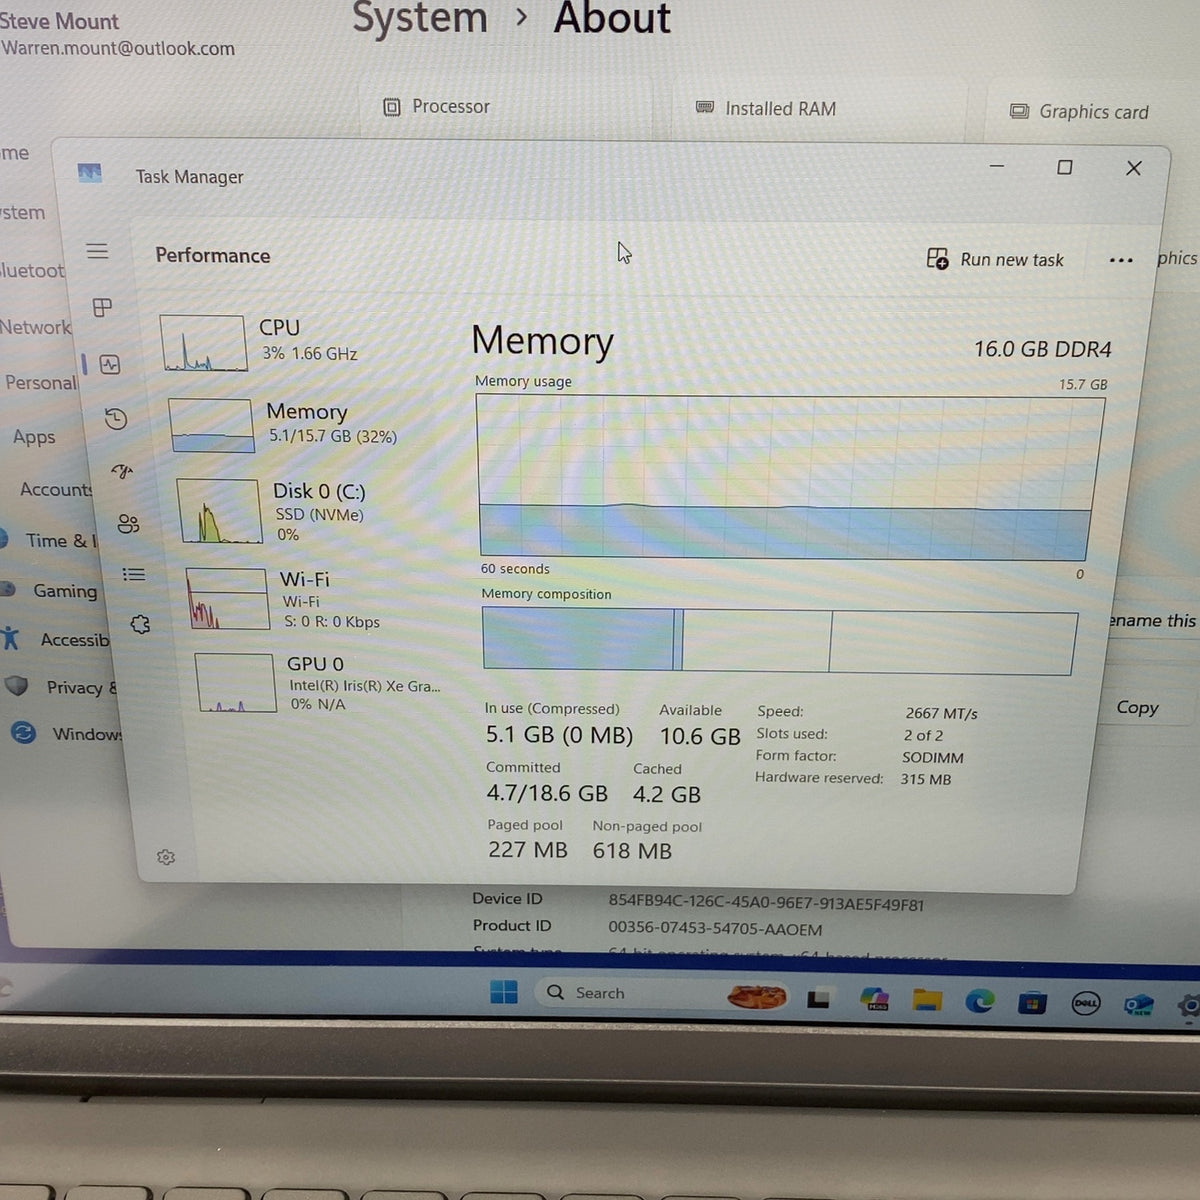Select GPU 0 performance entry
The height and width of the screenshot is (1200, 1200).
pyautogui.click(x=318, y=683)
